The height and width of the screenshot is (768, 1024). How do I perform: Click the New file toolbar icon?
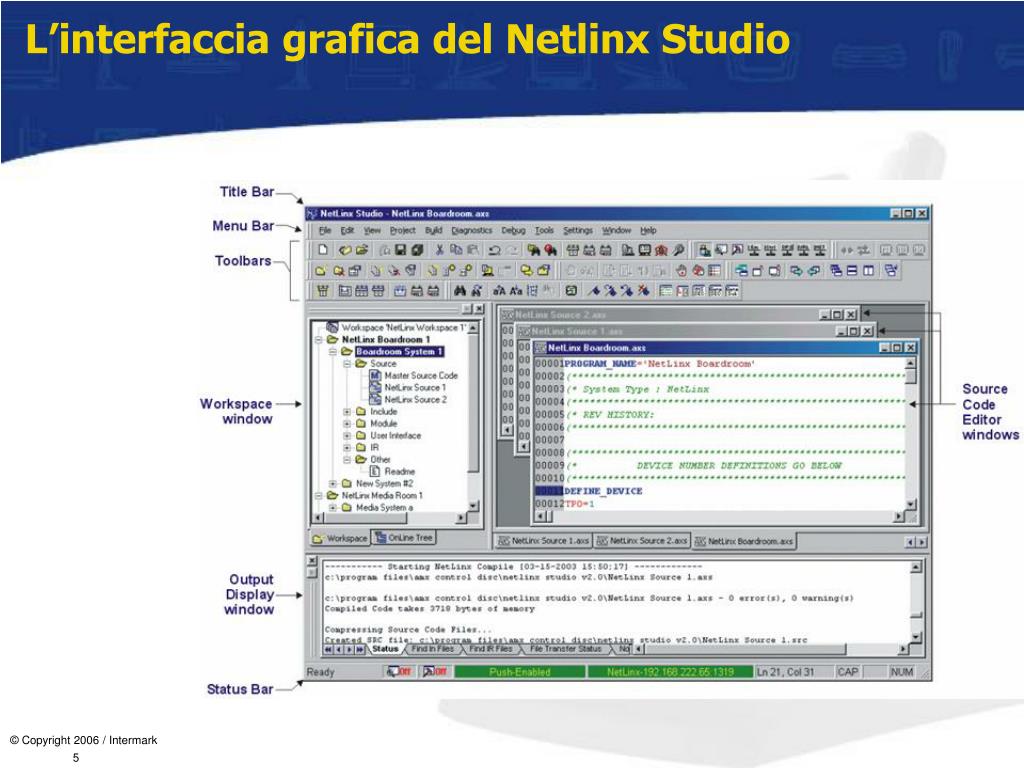coord(323,250)
